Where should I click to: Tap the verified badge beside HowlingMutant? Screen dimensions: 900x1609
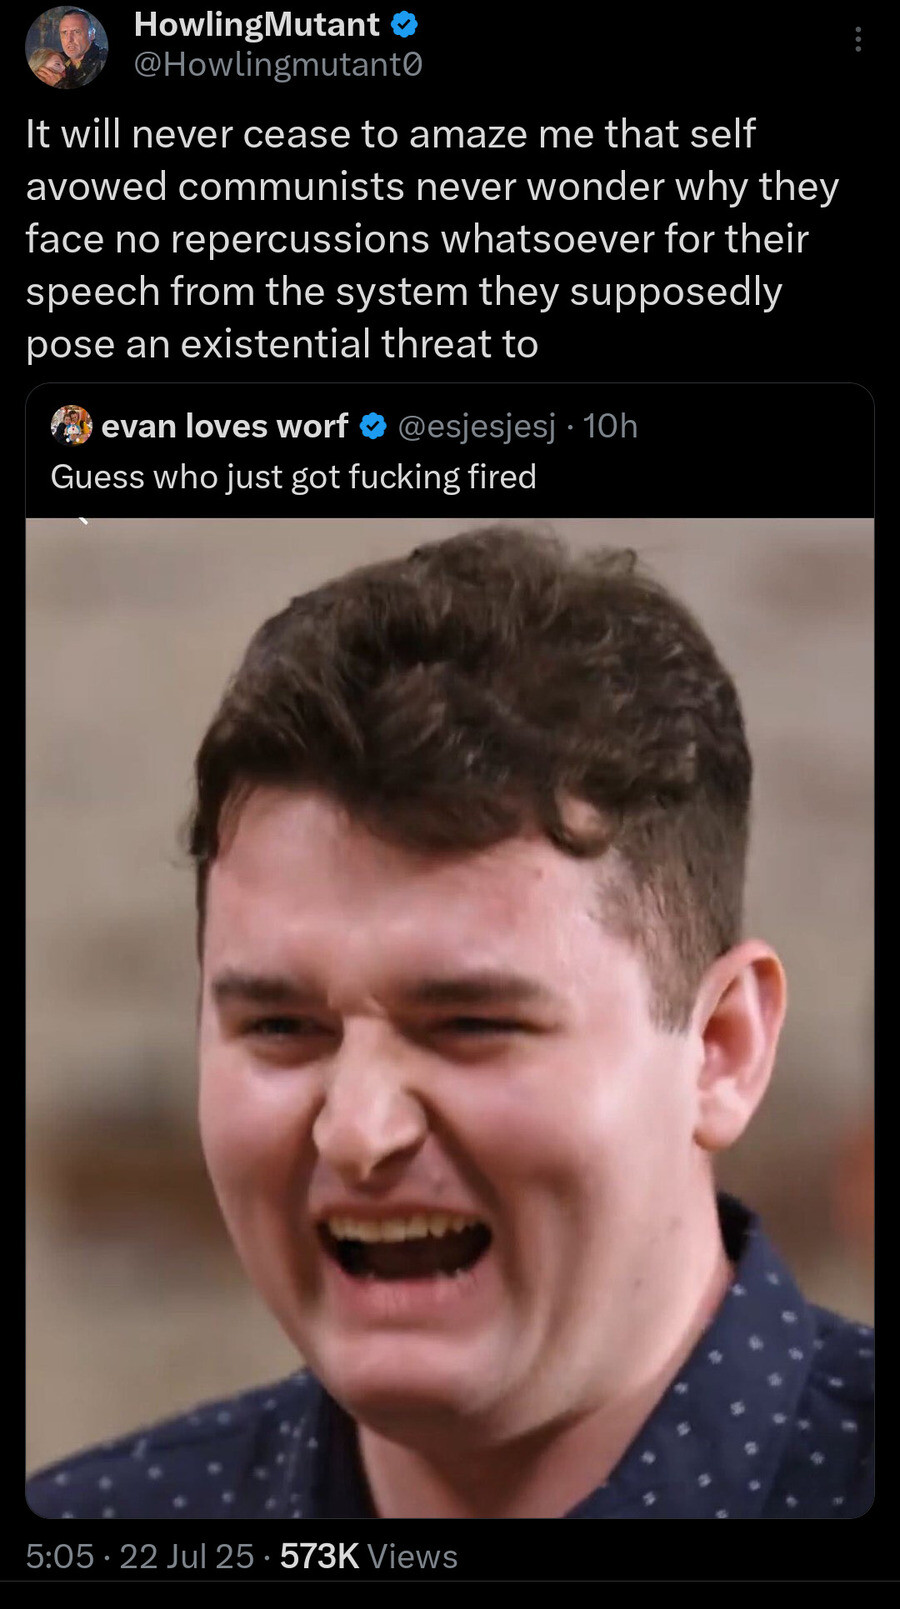pyautogui.click(x=404, y=24)
